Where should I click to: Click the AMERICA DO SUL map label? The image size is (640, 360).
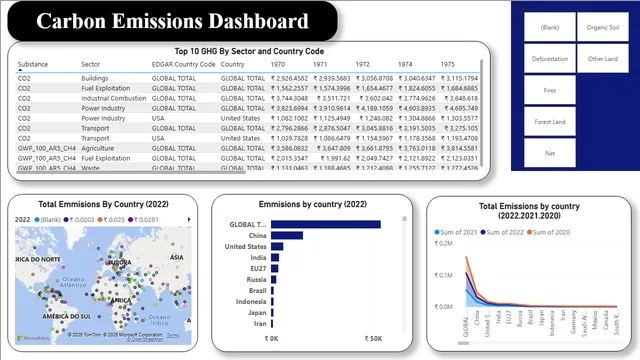[x=67, y=316]
